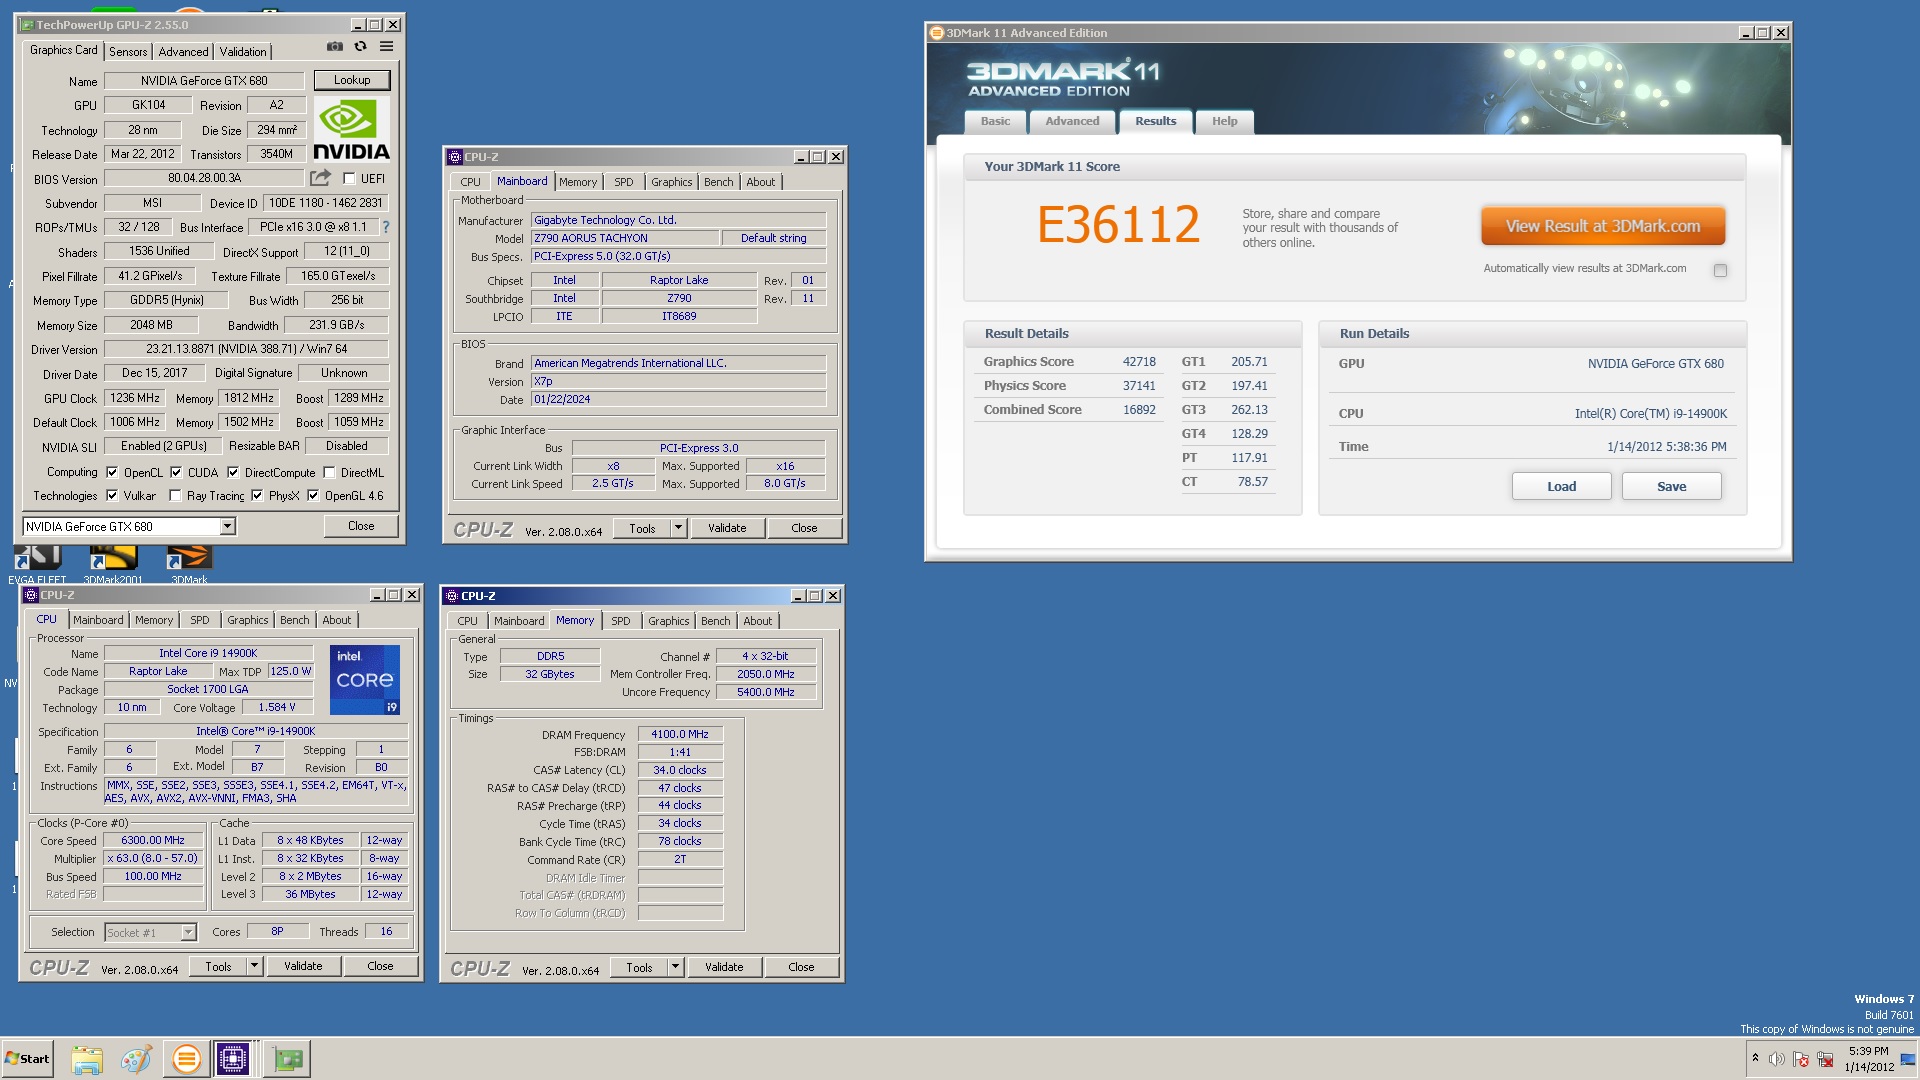Toggle the DirectCompute checkbox
Image resolution: width=1920 pixels, height=1080 pixels.
(233, 473)
